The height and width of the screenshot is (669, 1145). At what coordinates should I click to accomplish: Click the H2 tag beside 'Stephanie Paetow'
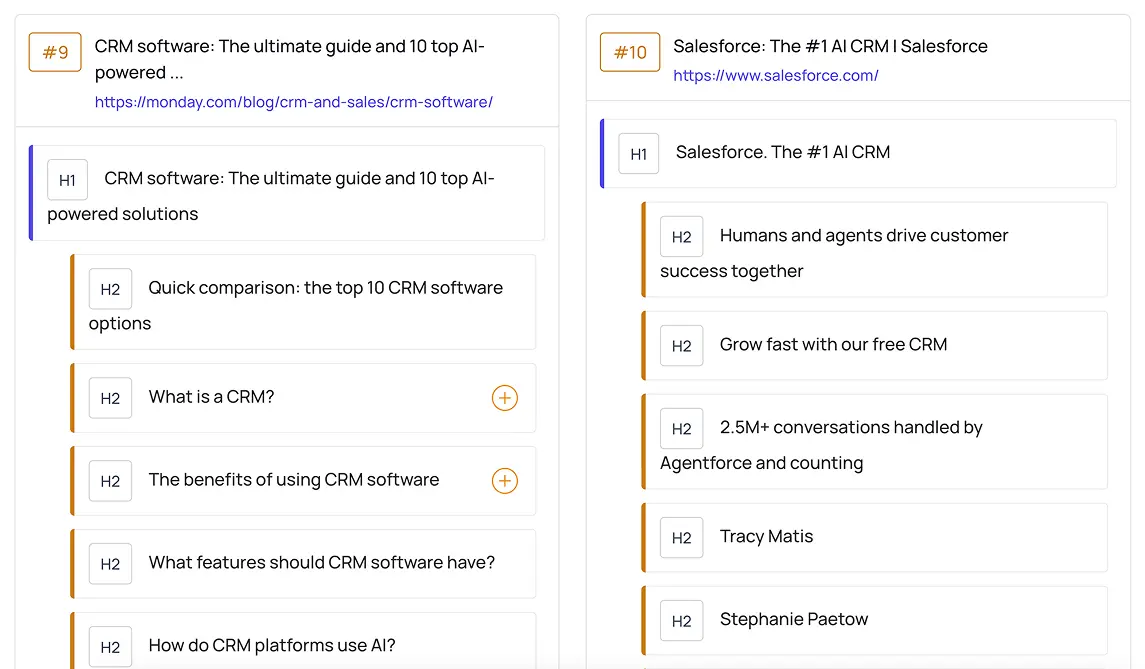(x=681, y=621)
